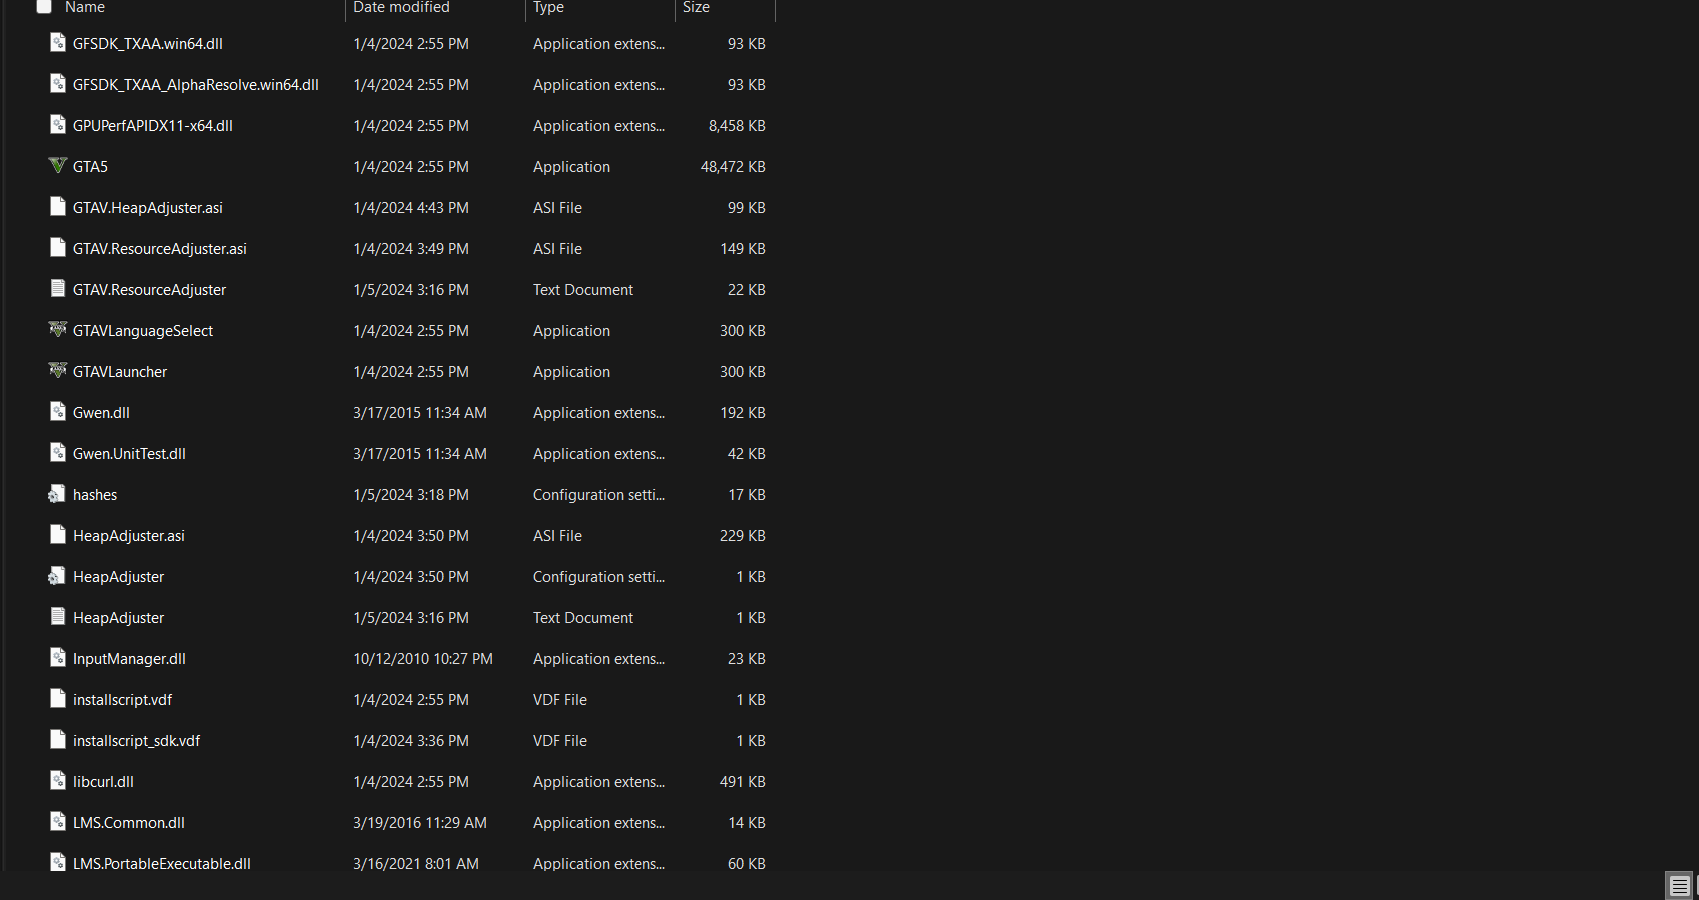The width and height of the screenshot is (1699, 900).
Task: Select the file name GTAV.HeapAdjuster.asi
Action: click(x=148, y=208)
